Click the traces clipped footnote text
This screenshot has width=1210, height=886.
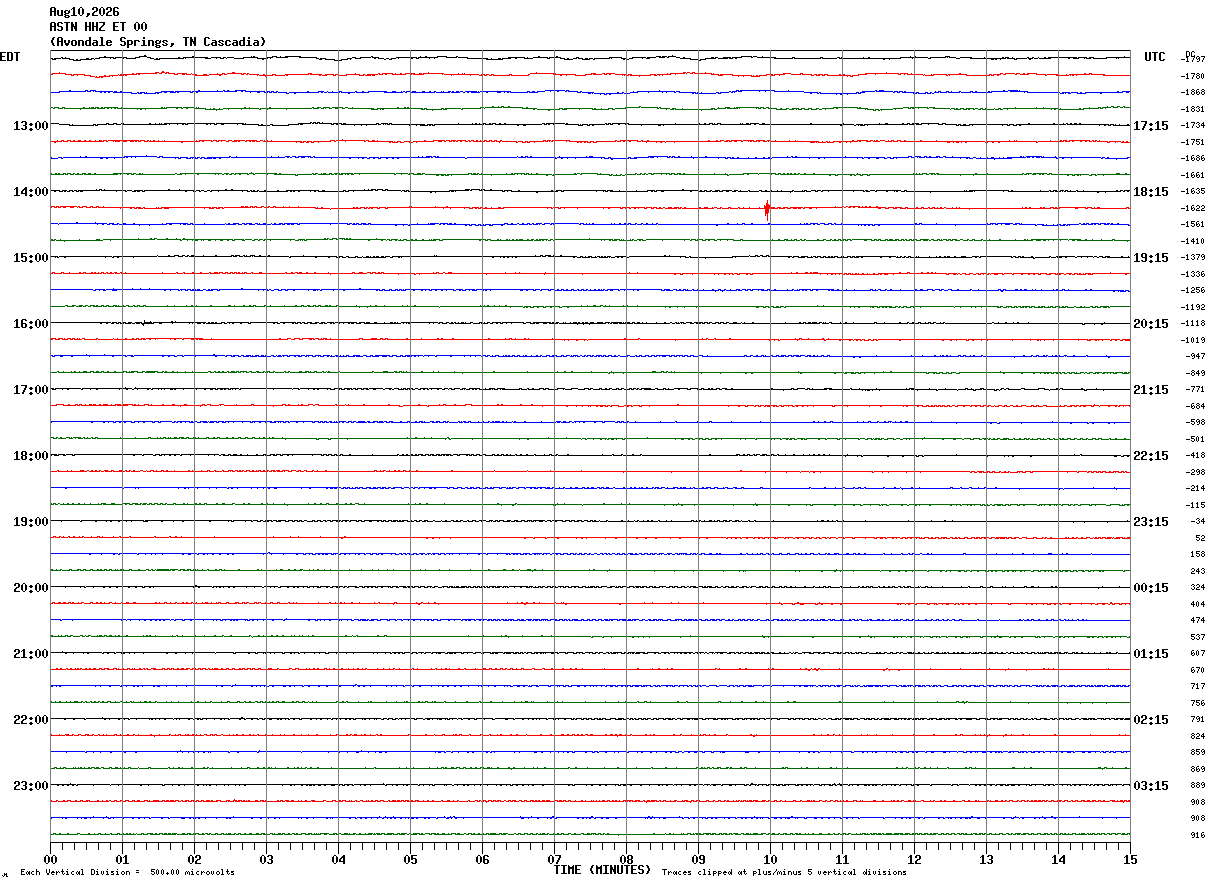784,873
